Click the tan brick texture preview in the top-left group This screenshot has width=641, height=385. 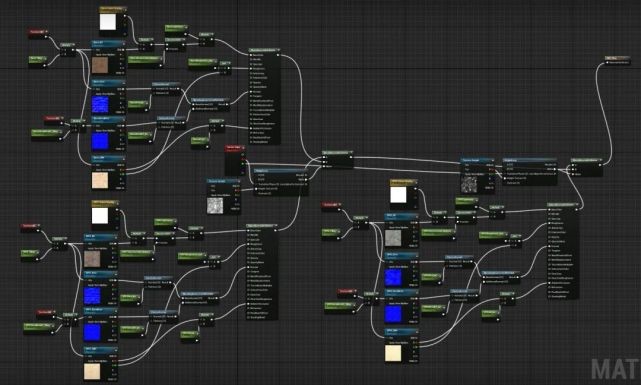100,65
